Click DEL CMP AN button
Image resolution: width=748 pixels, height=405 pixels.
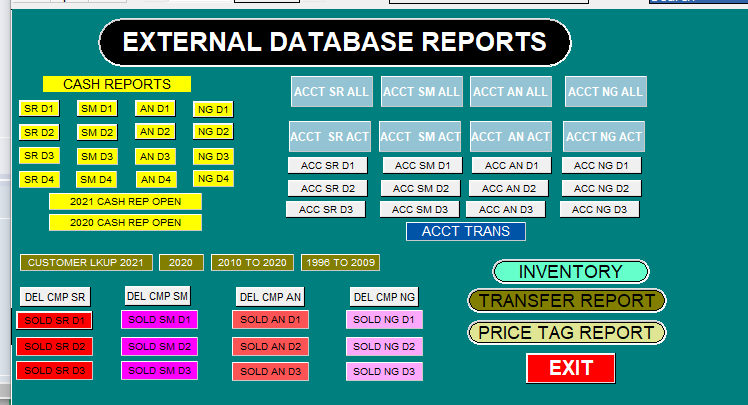pos(270,297)
